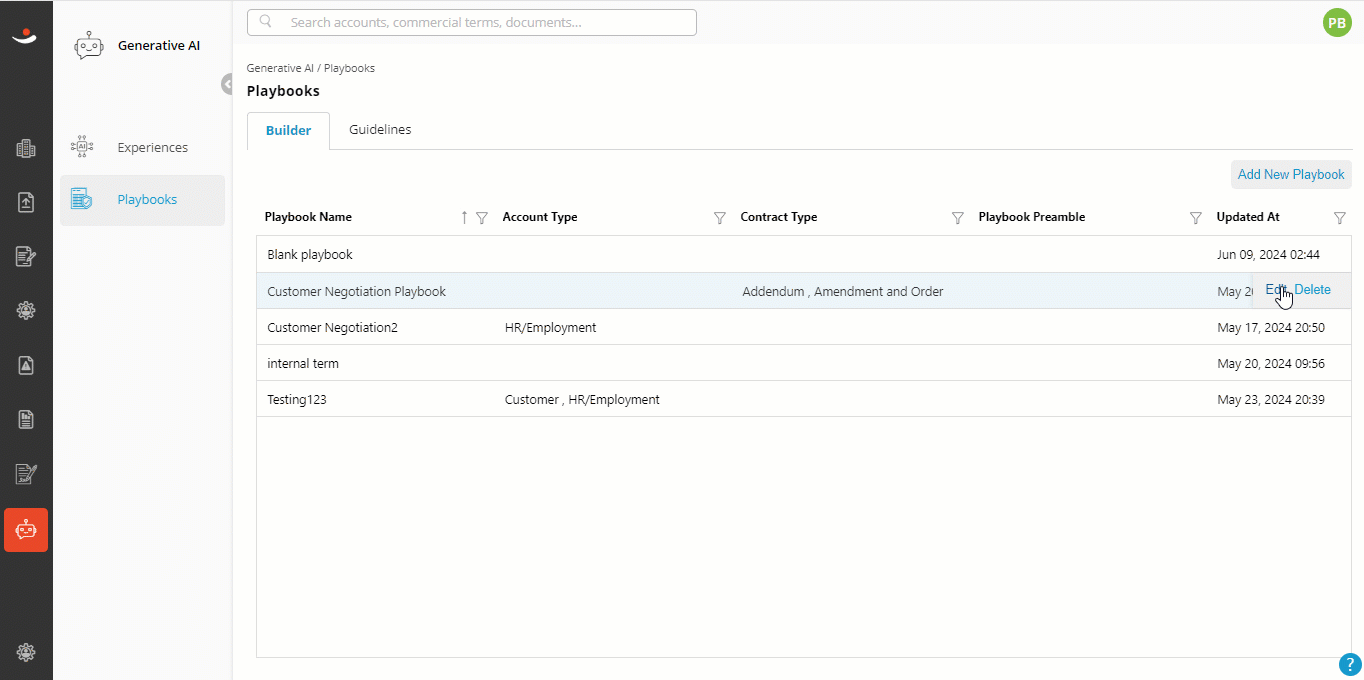
Task: Open the document report icon in the sidebar
Action: 26,419
